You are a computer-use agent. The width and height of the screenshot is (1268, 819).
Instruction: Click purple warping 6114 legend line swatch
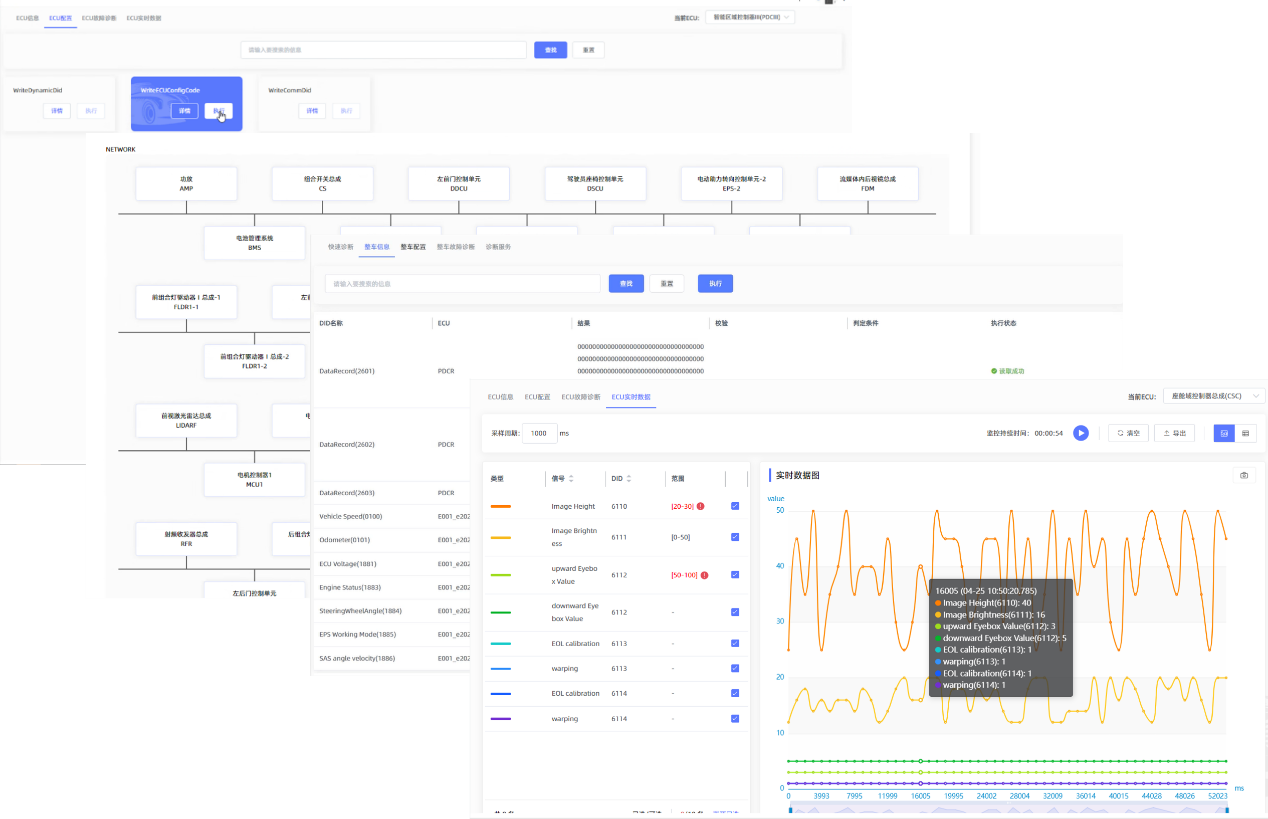coord(501,719)
